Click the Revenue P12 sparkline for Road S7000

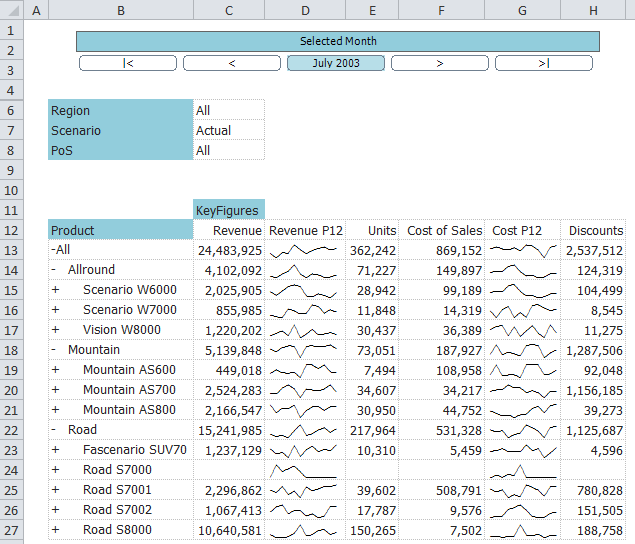coord(305,470)
